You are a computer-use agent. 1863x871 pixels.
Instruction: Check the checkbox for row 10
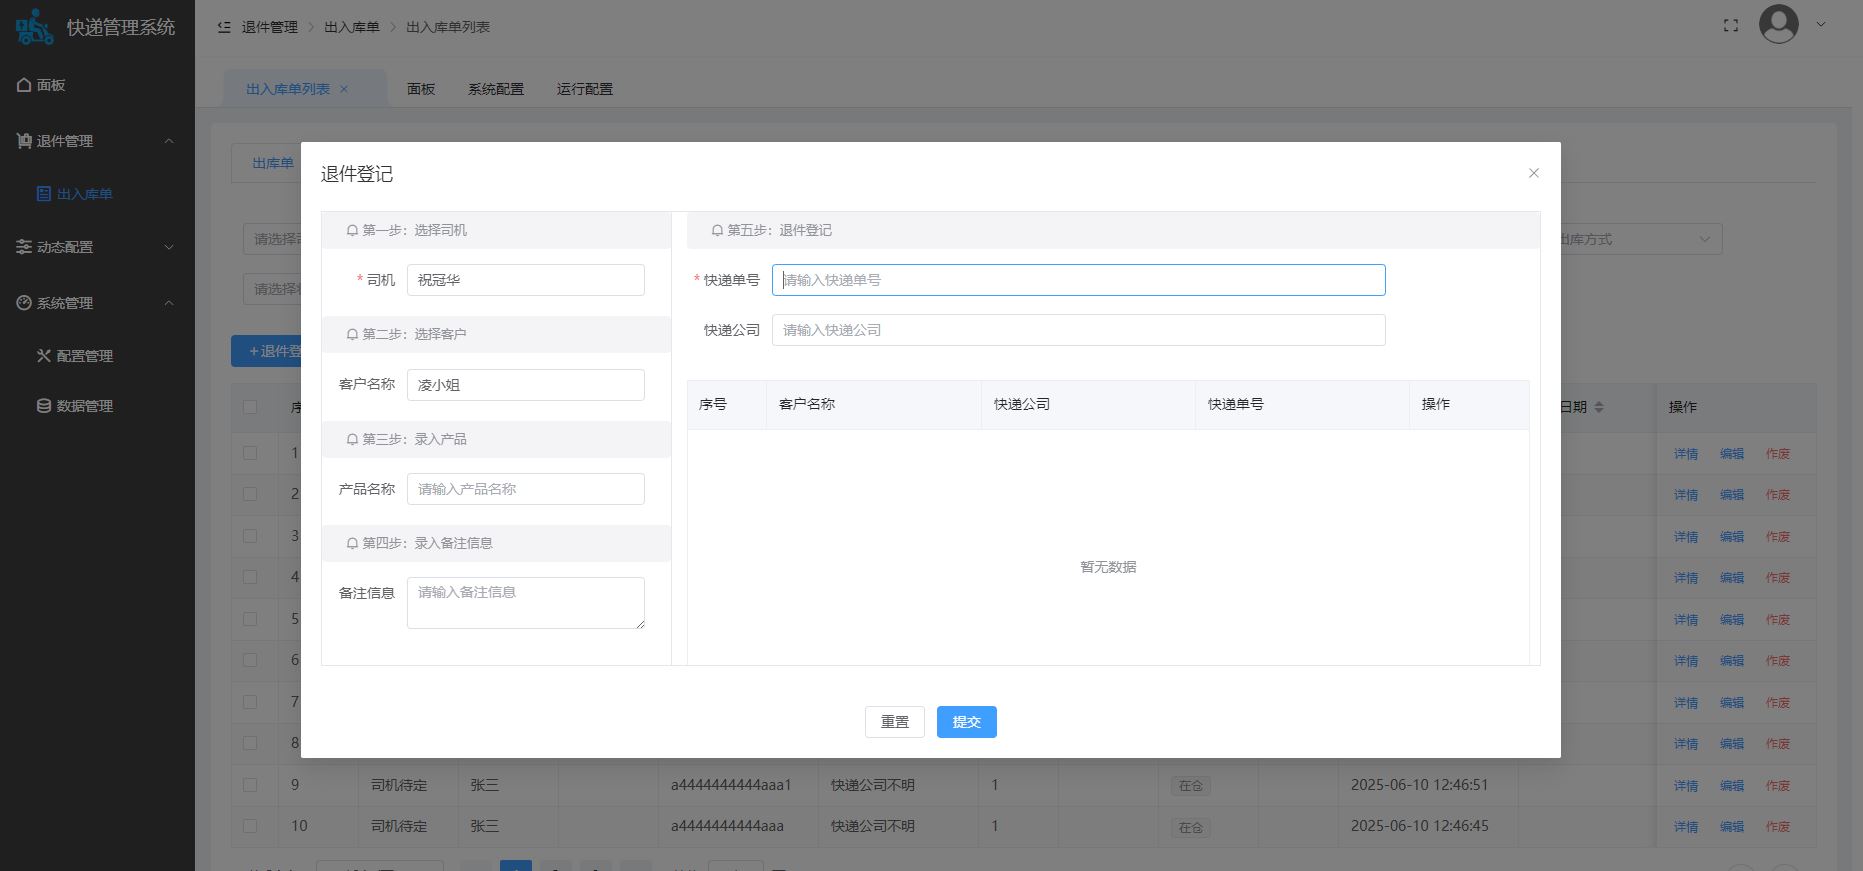pos(250,826)
